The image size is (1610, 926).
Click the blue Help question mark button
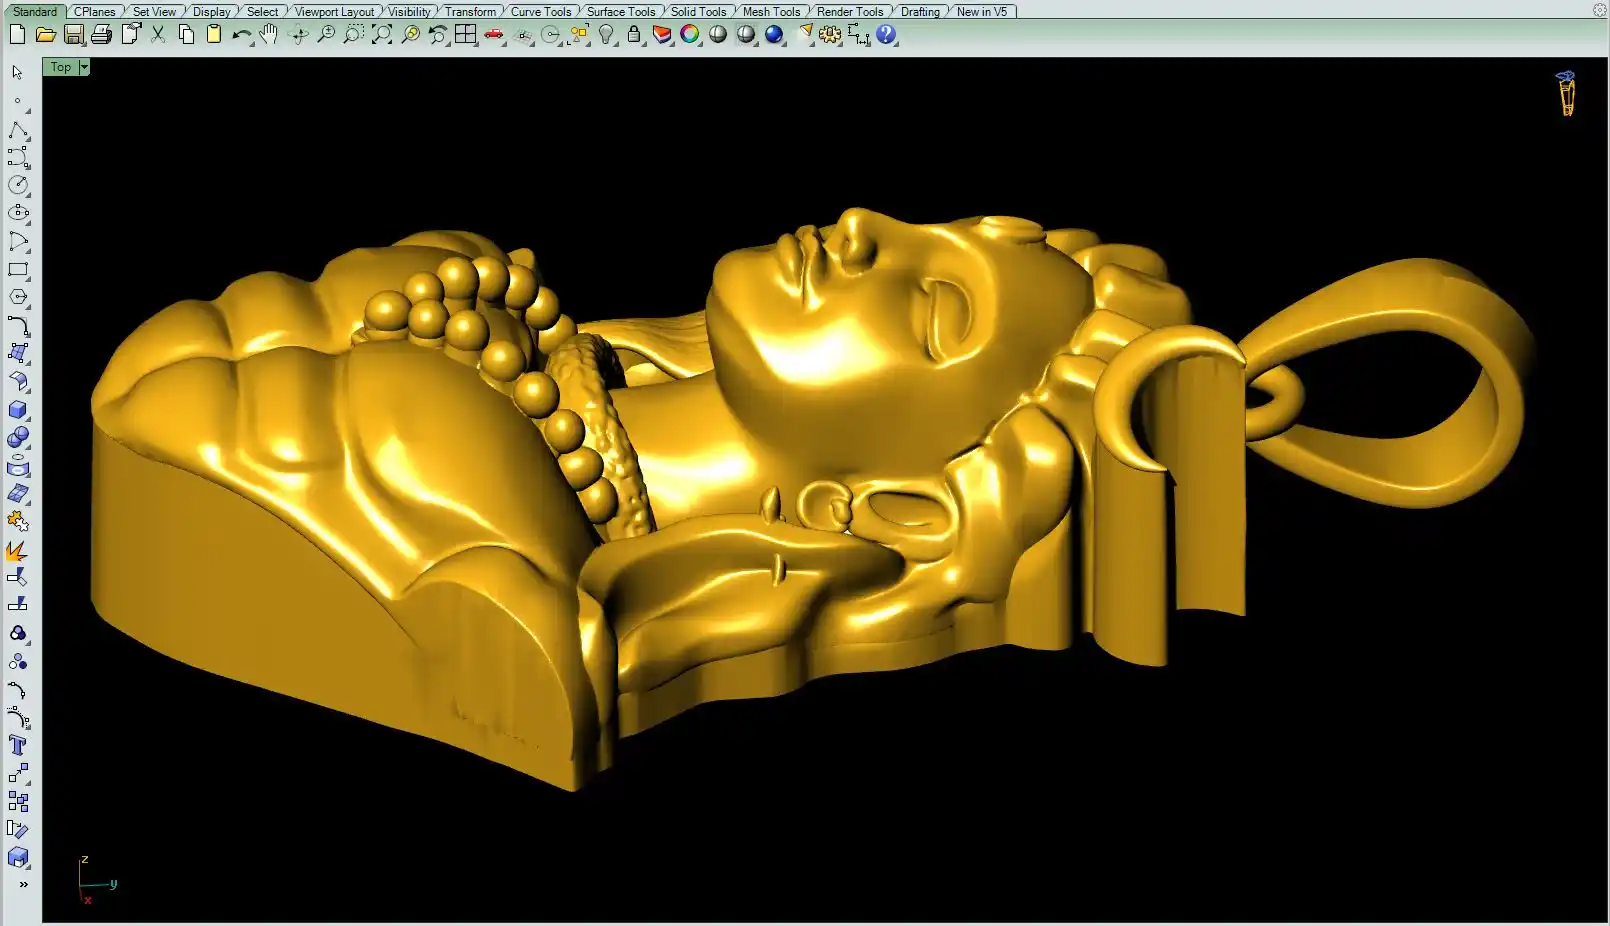coord(886,35)
